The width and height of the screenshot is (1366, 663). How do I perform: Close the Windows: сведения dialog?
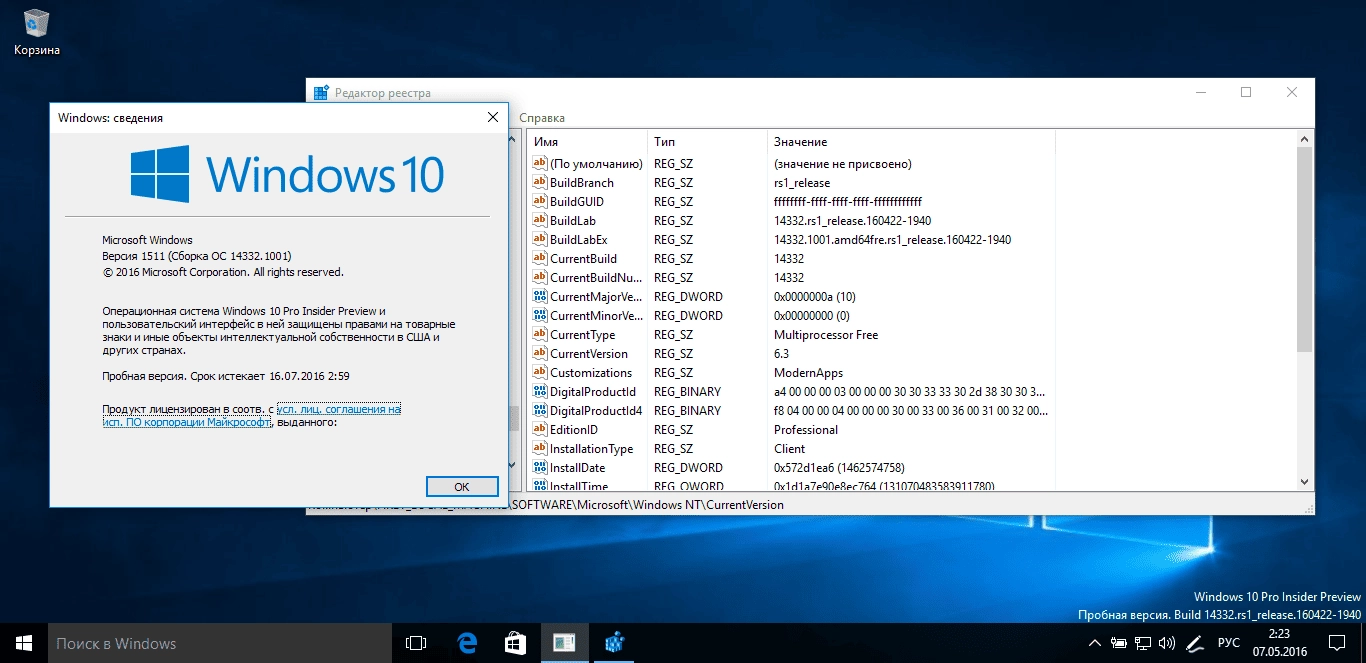492,118
